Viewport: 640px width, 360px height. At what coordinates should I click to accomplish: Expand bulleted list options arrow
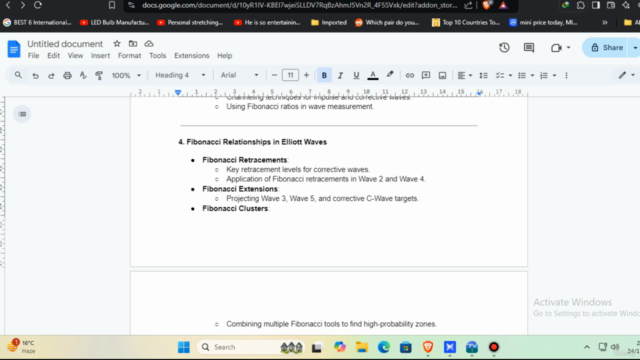tap(532, 76)
